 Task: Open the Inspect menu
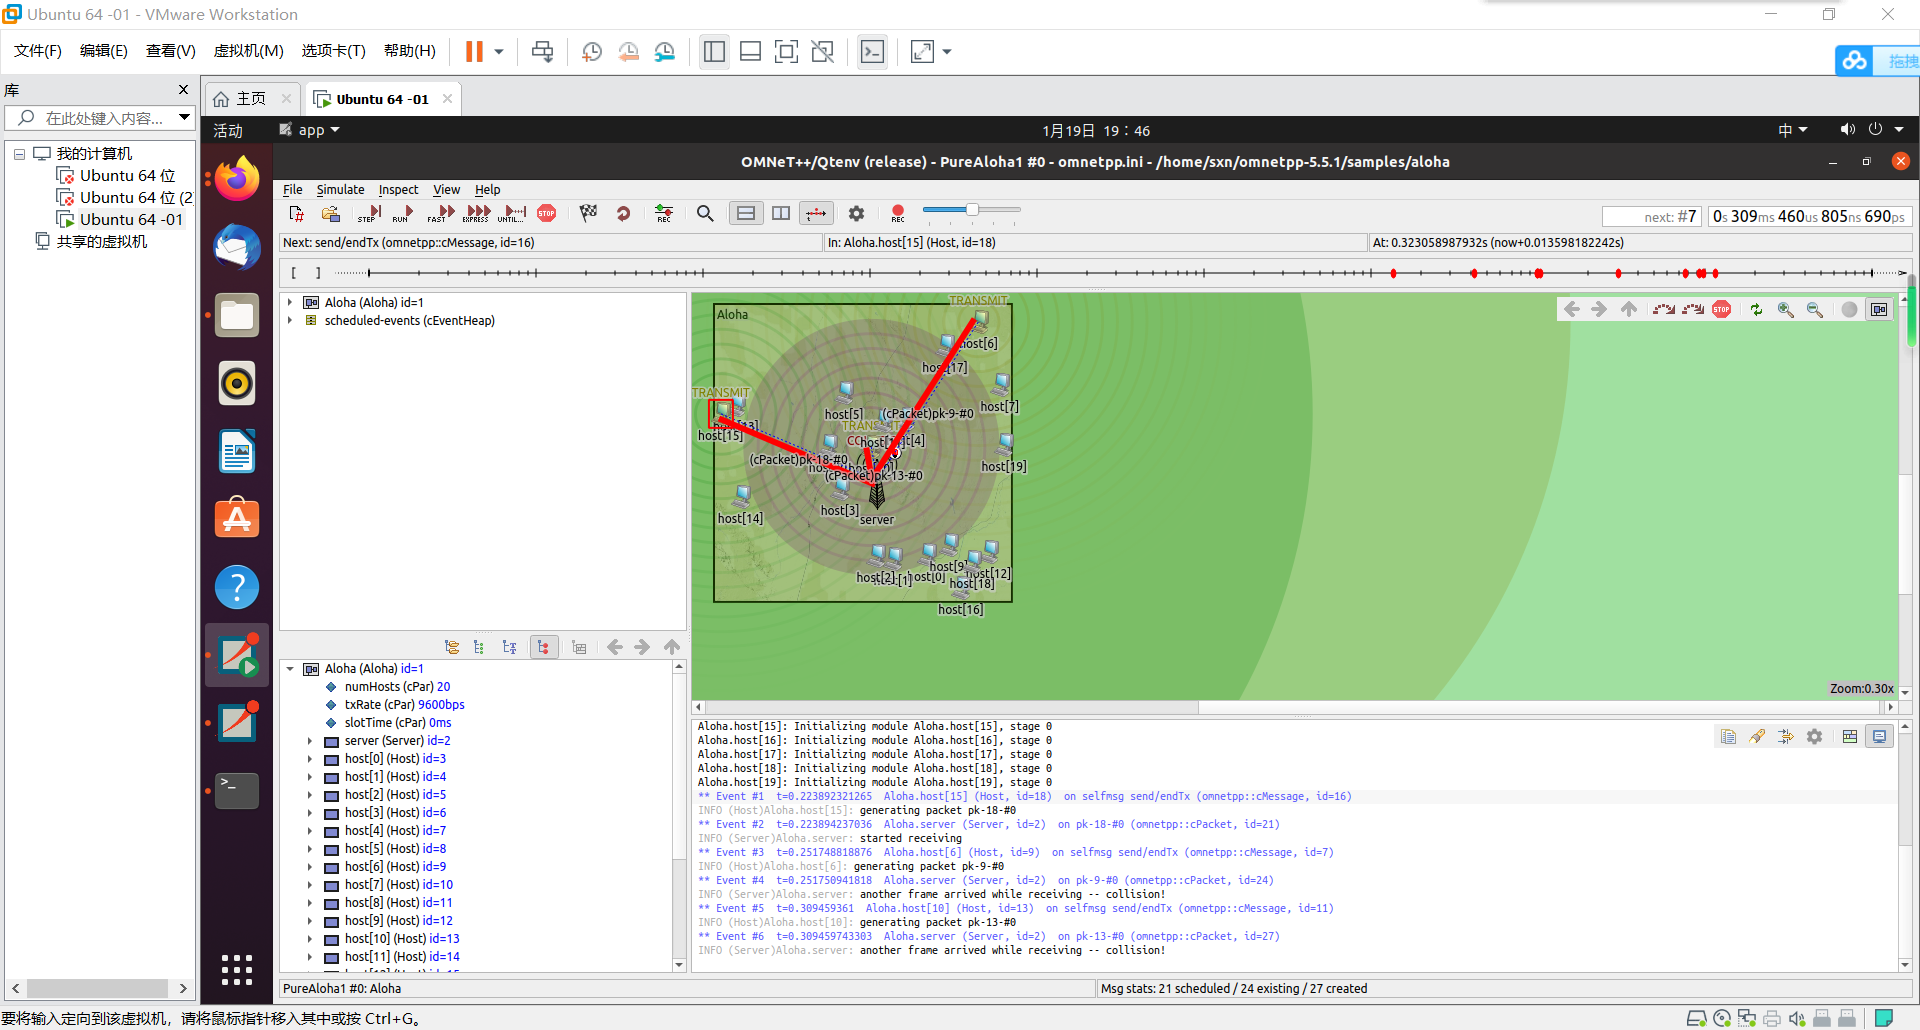coord(398,190)
